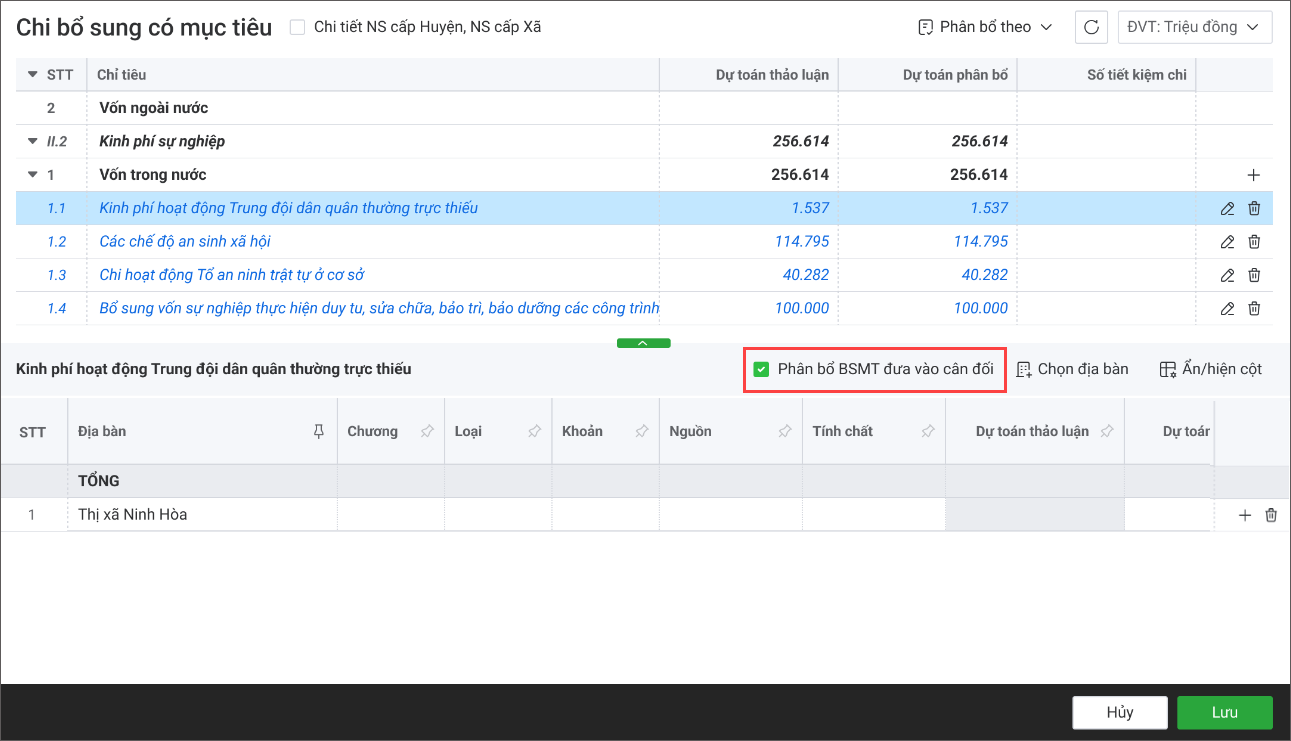This screenshot has width=1291, height=741.
Task: Enable Chi tiết NS cấp Huyện checkbox
Action: [297, 27]
